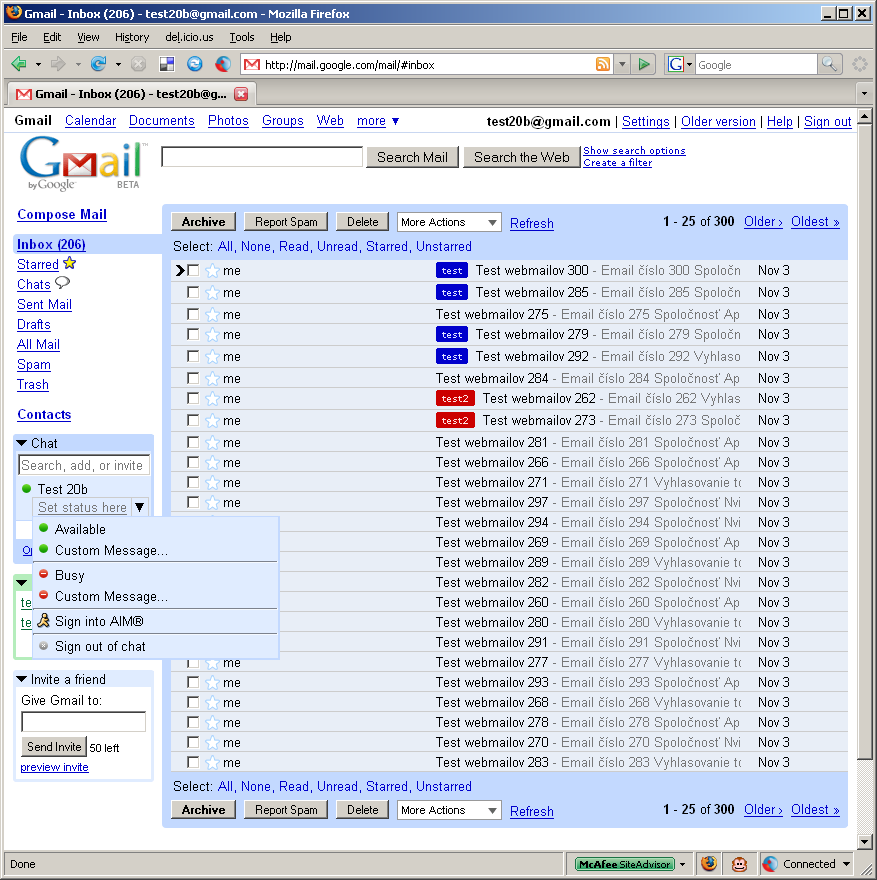Open the Connected status dropdown arrow

(x=846, y=864)
